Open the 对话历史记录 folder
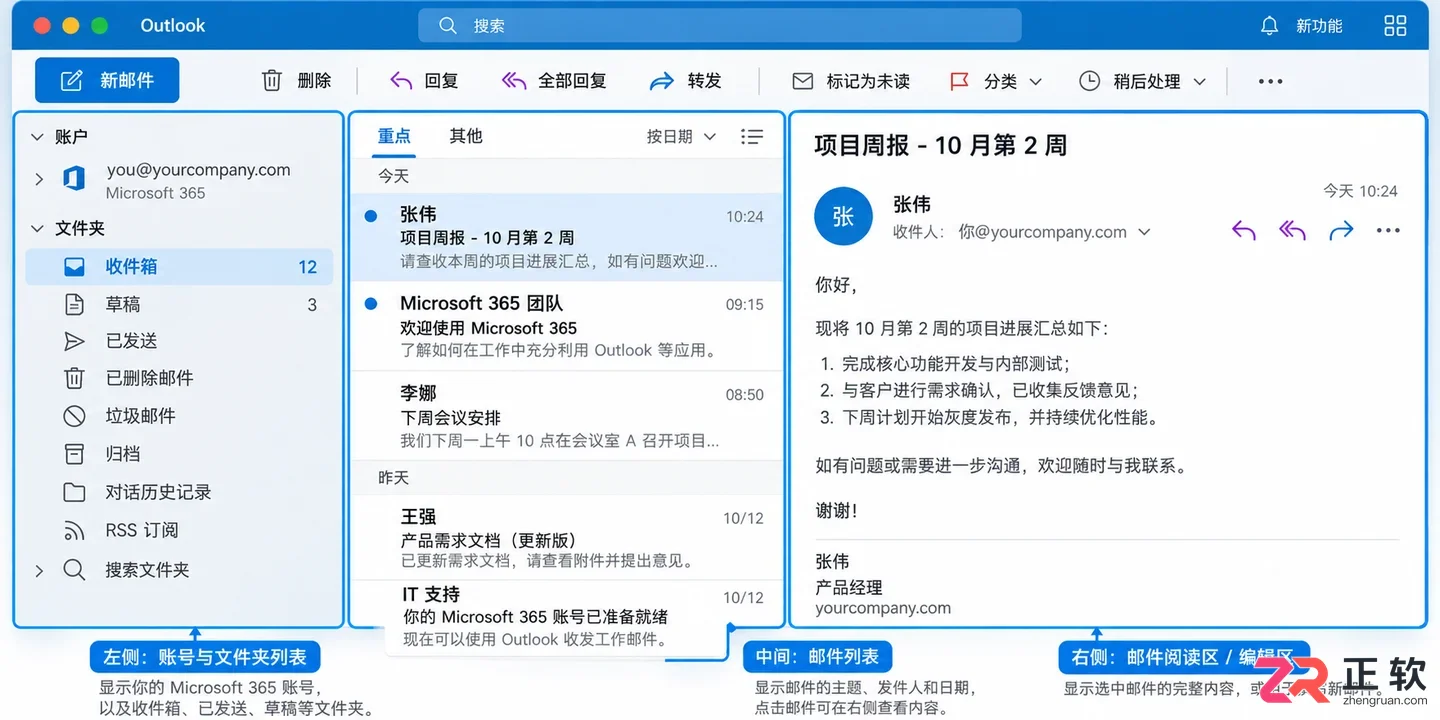This screenshot has height=720, width=1440. pos(179,492)
